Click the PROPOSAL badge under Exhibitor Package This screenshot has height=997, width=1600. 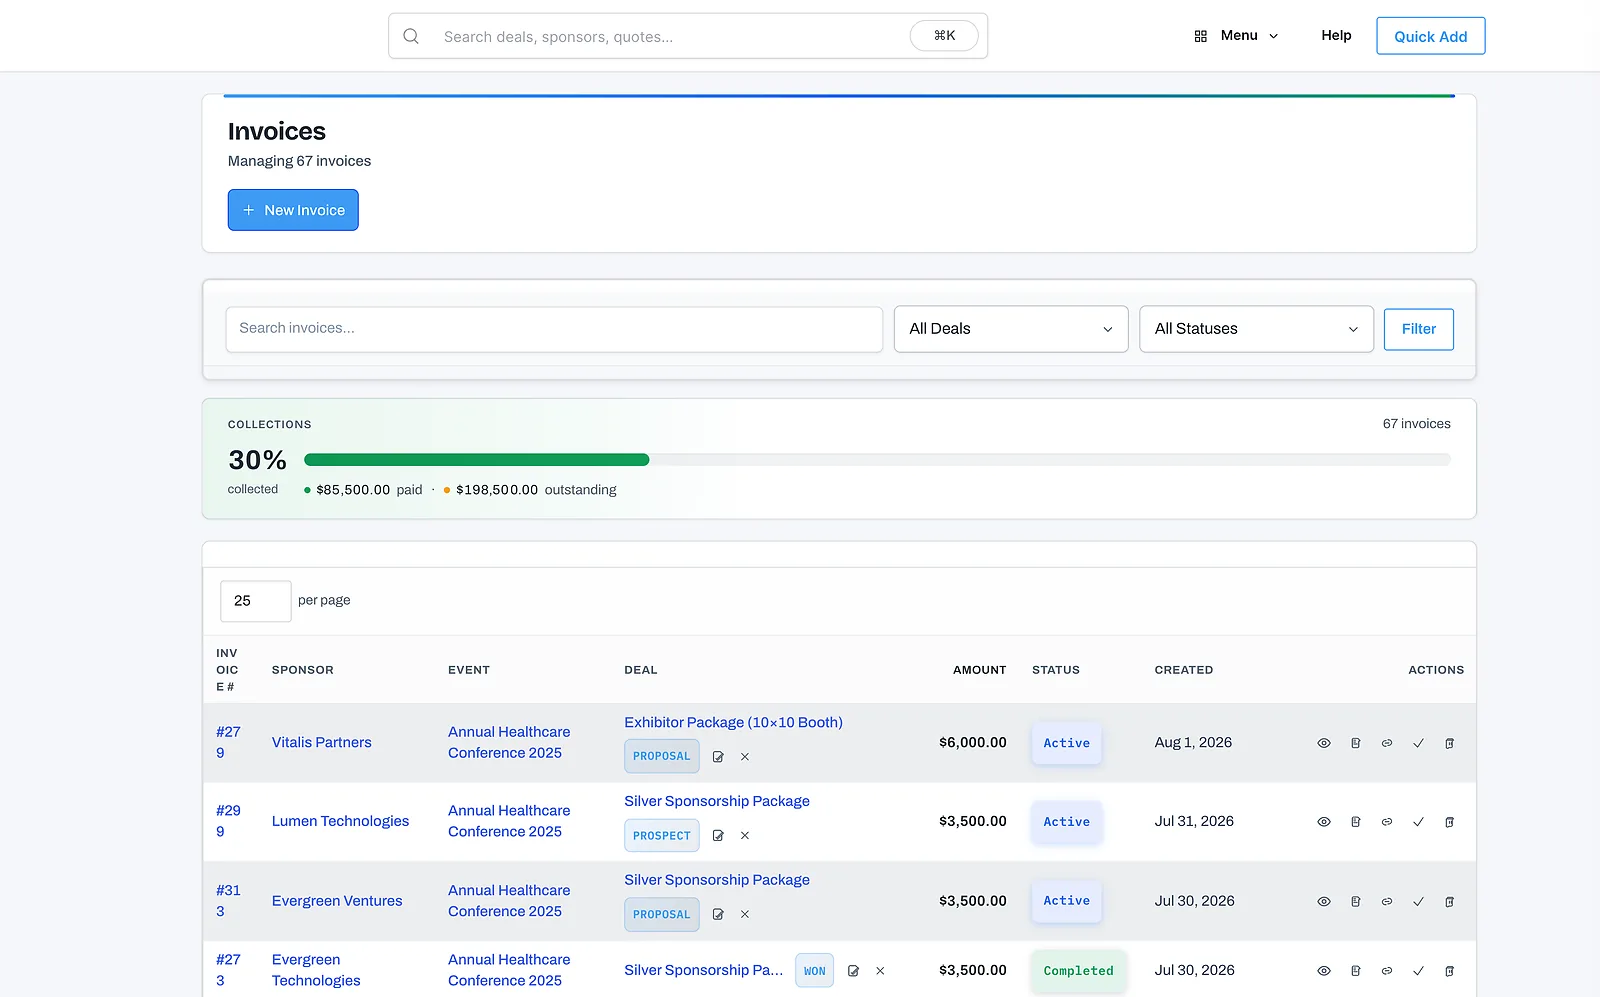(x=661, y=757)
